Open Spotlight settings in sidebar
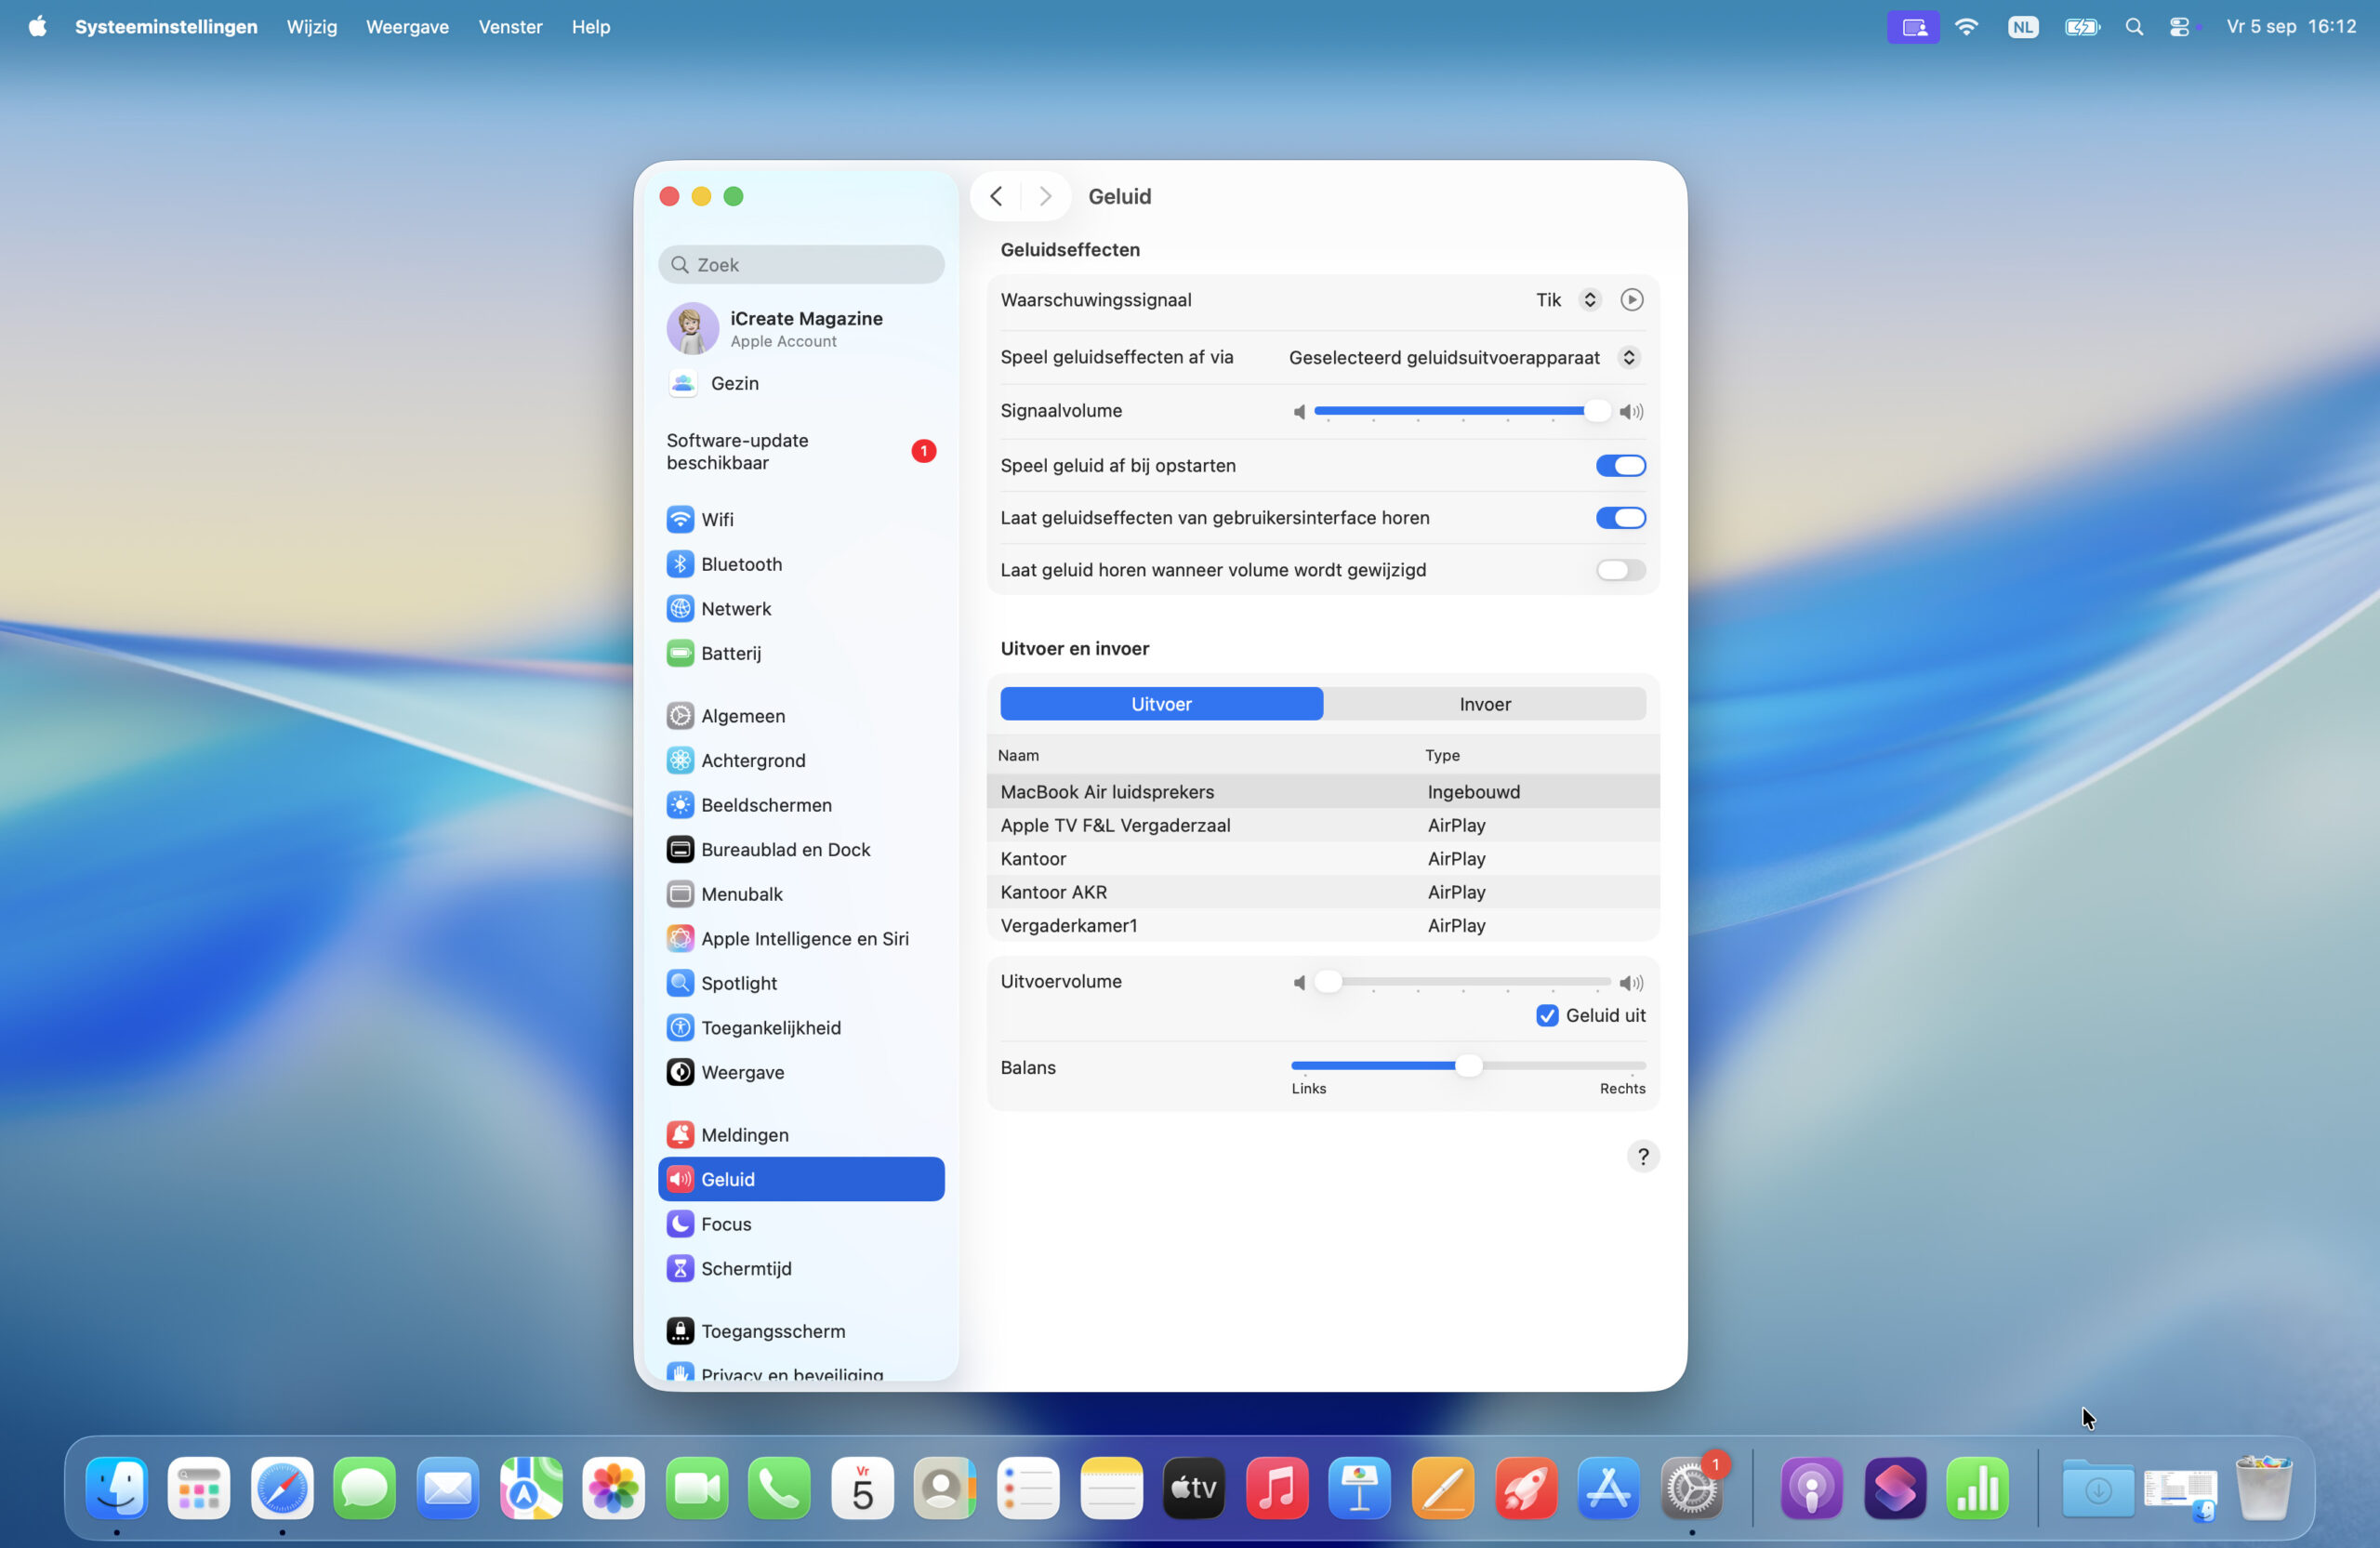 (x=738, y=983)
